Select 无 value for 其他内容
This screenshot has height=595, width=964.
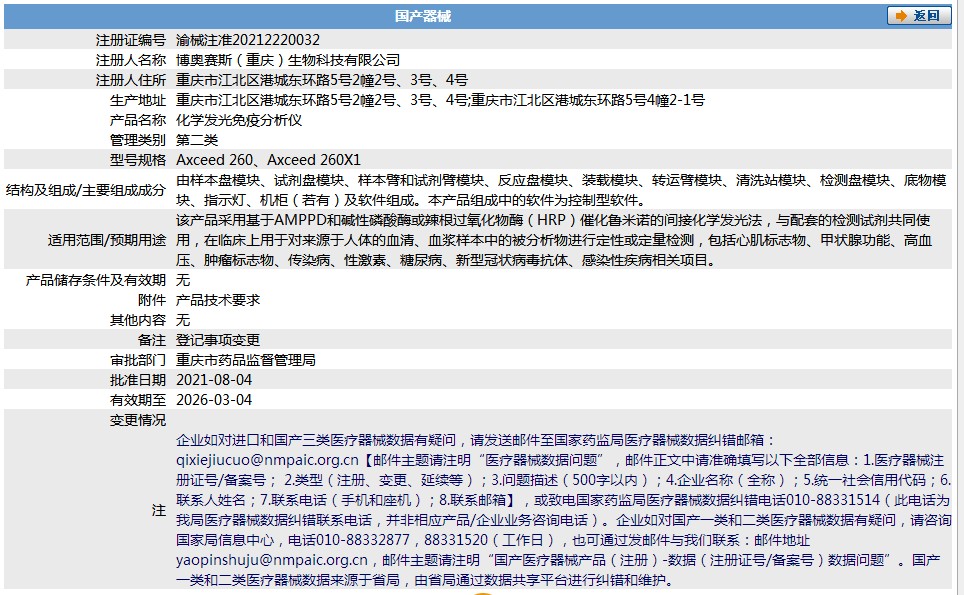[x=183, y=320]
